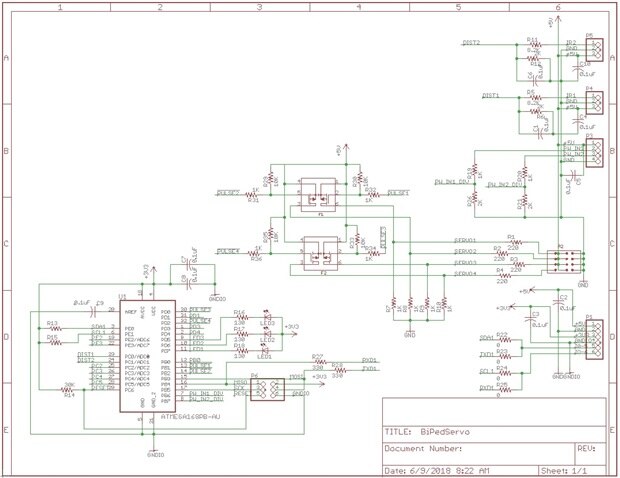This screenshot has width=620, height=478.
Task: Select resistor R34 near PULSE3
Action: point(372,253)
